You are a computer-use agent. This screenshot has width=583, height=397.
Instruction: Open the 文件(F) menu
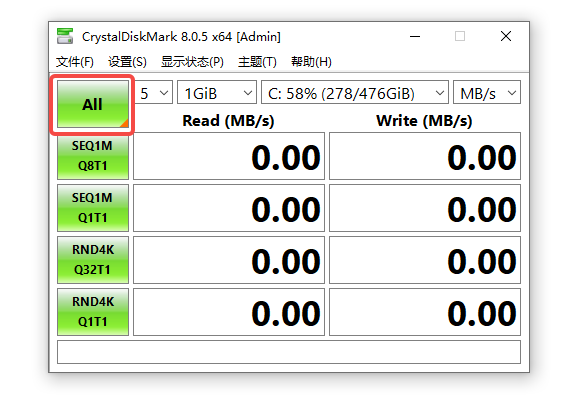coord(75,62)
